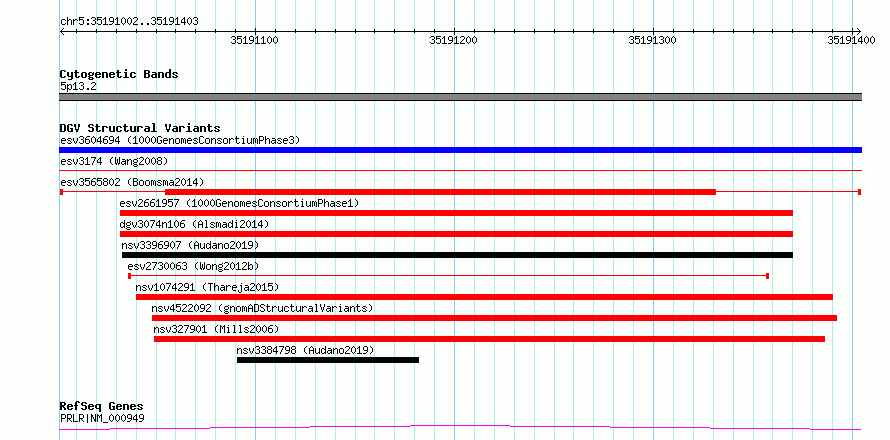Select the esv3604694 (1000GenomesConsortiumPhase3) label
The height and width of the screenshot is (440, 890).
coord(180,140)
